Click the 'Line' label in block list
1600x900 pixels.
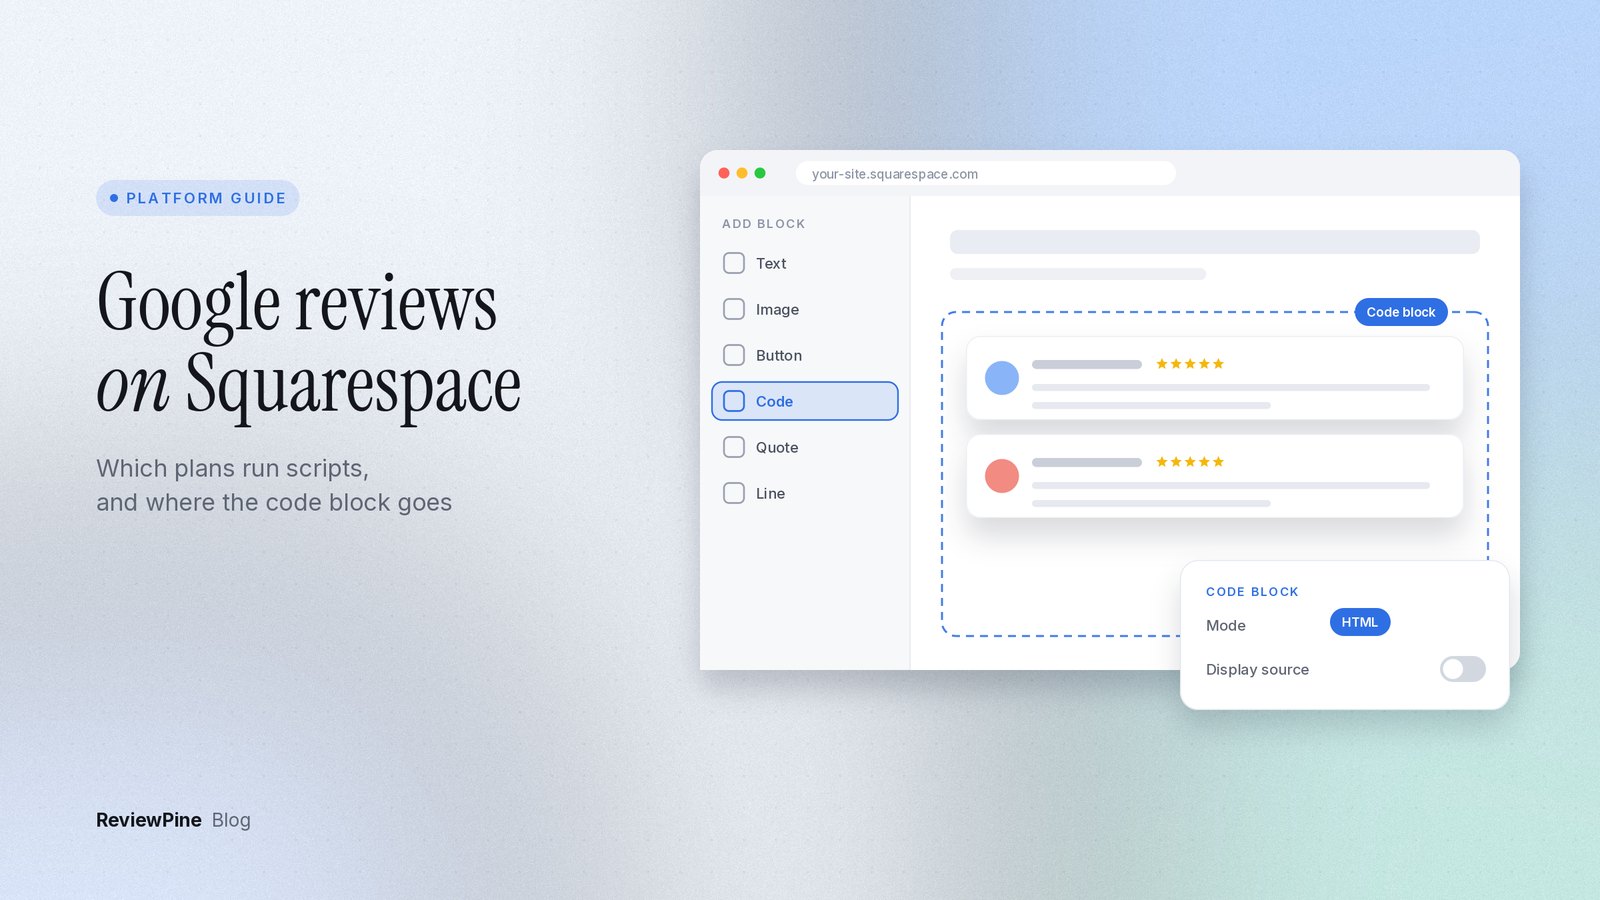coord(770,493)
